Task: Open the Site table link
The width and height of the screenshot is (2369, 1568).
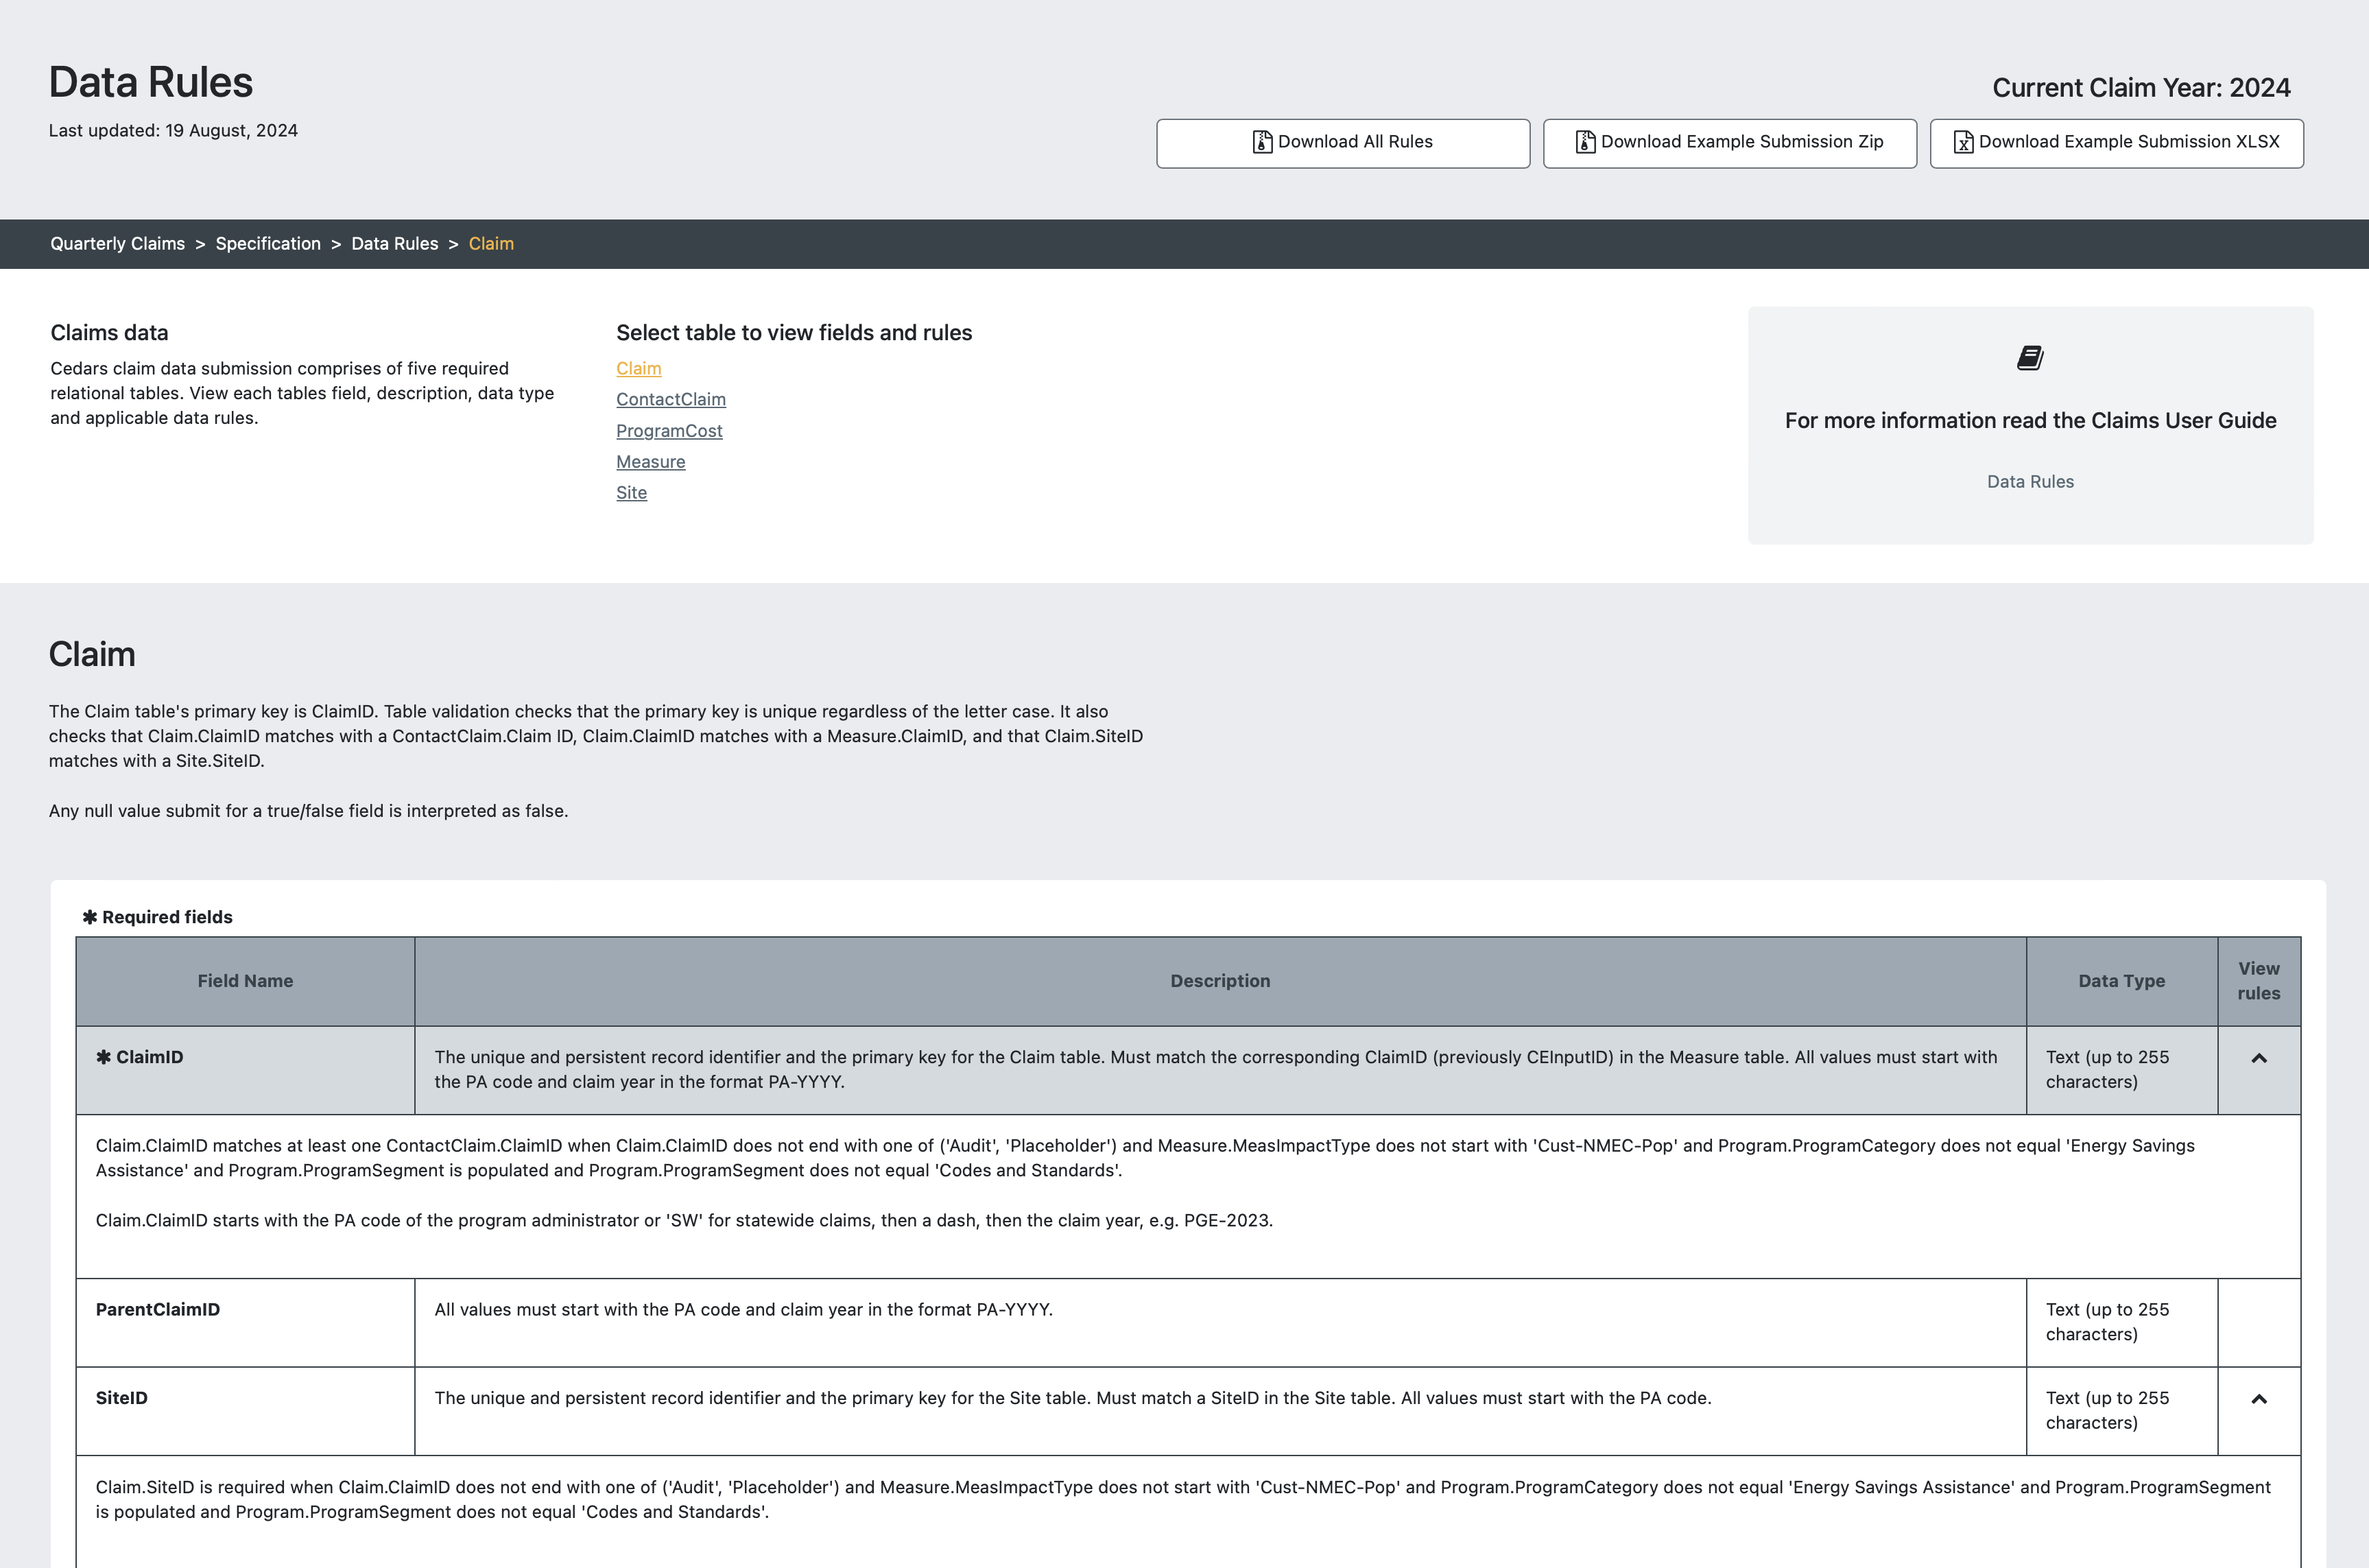Action: (x=631, y=493)
